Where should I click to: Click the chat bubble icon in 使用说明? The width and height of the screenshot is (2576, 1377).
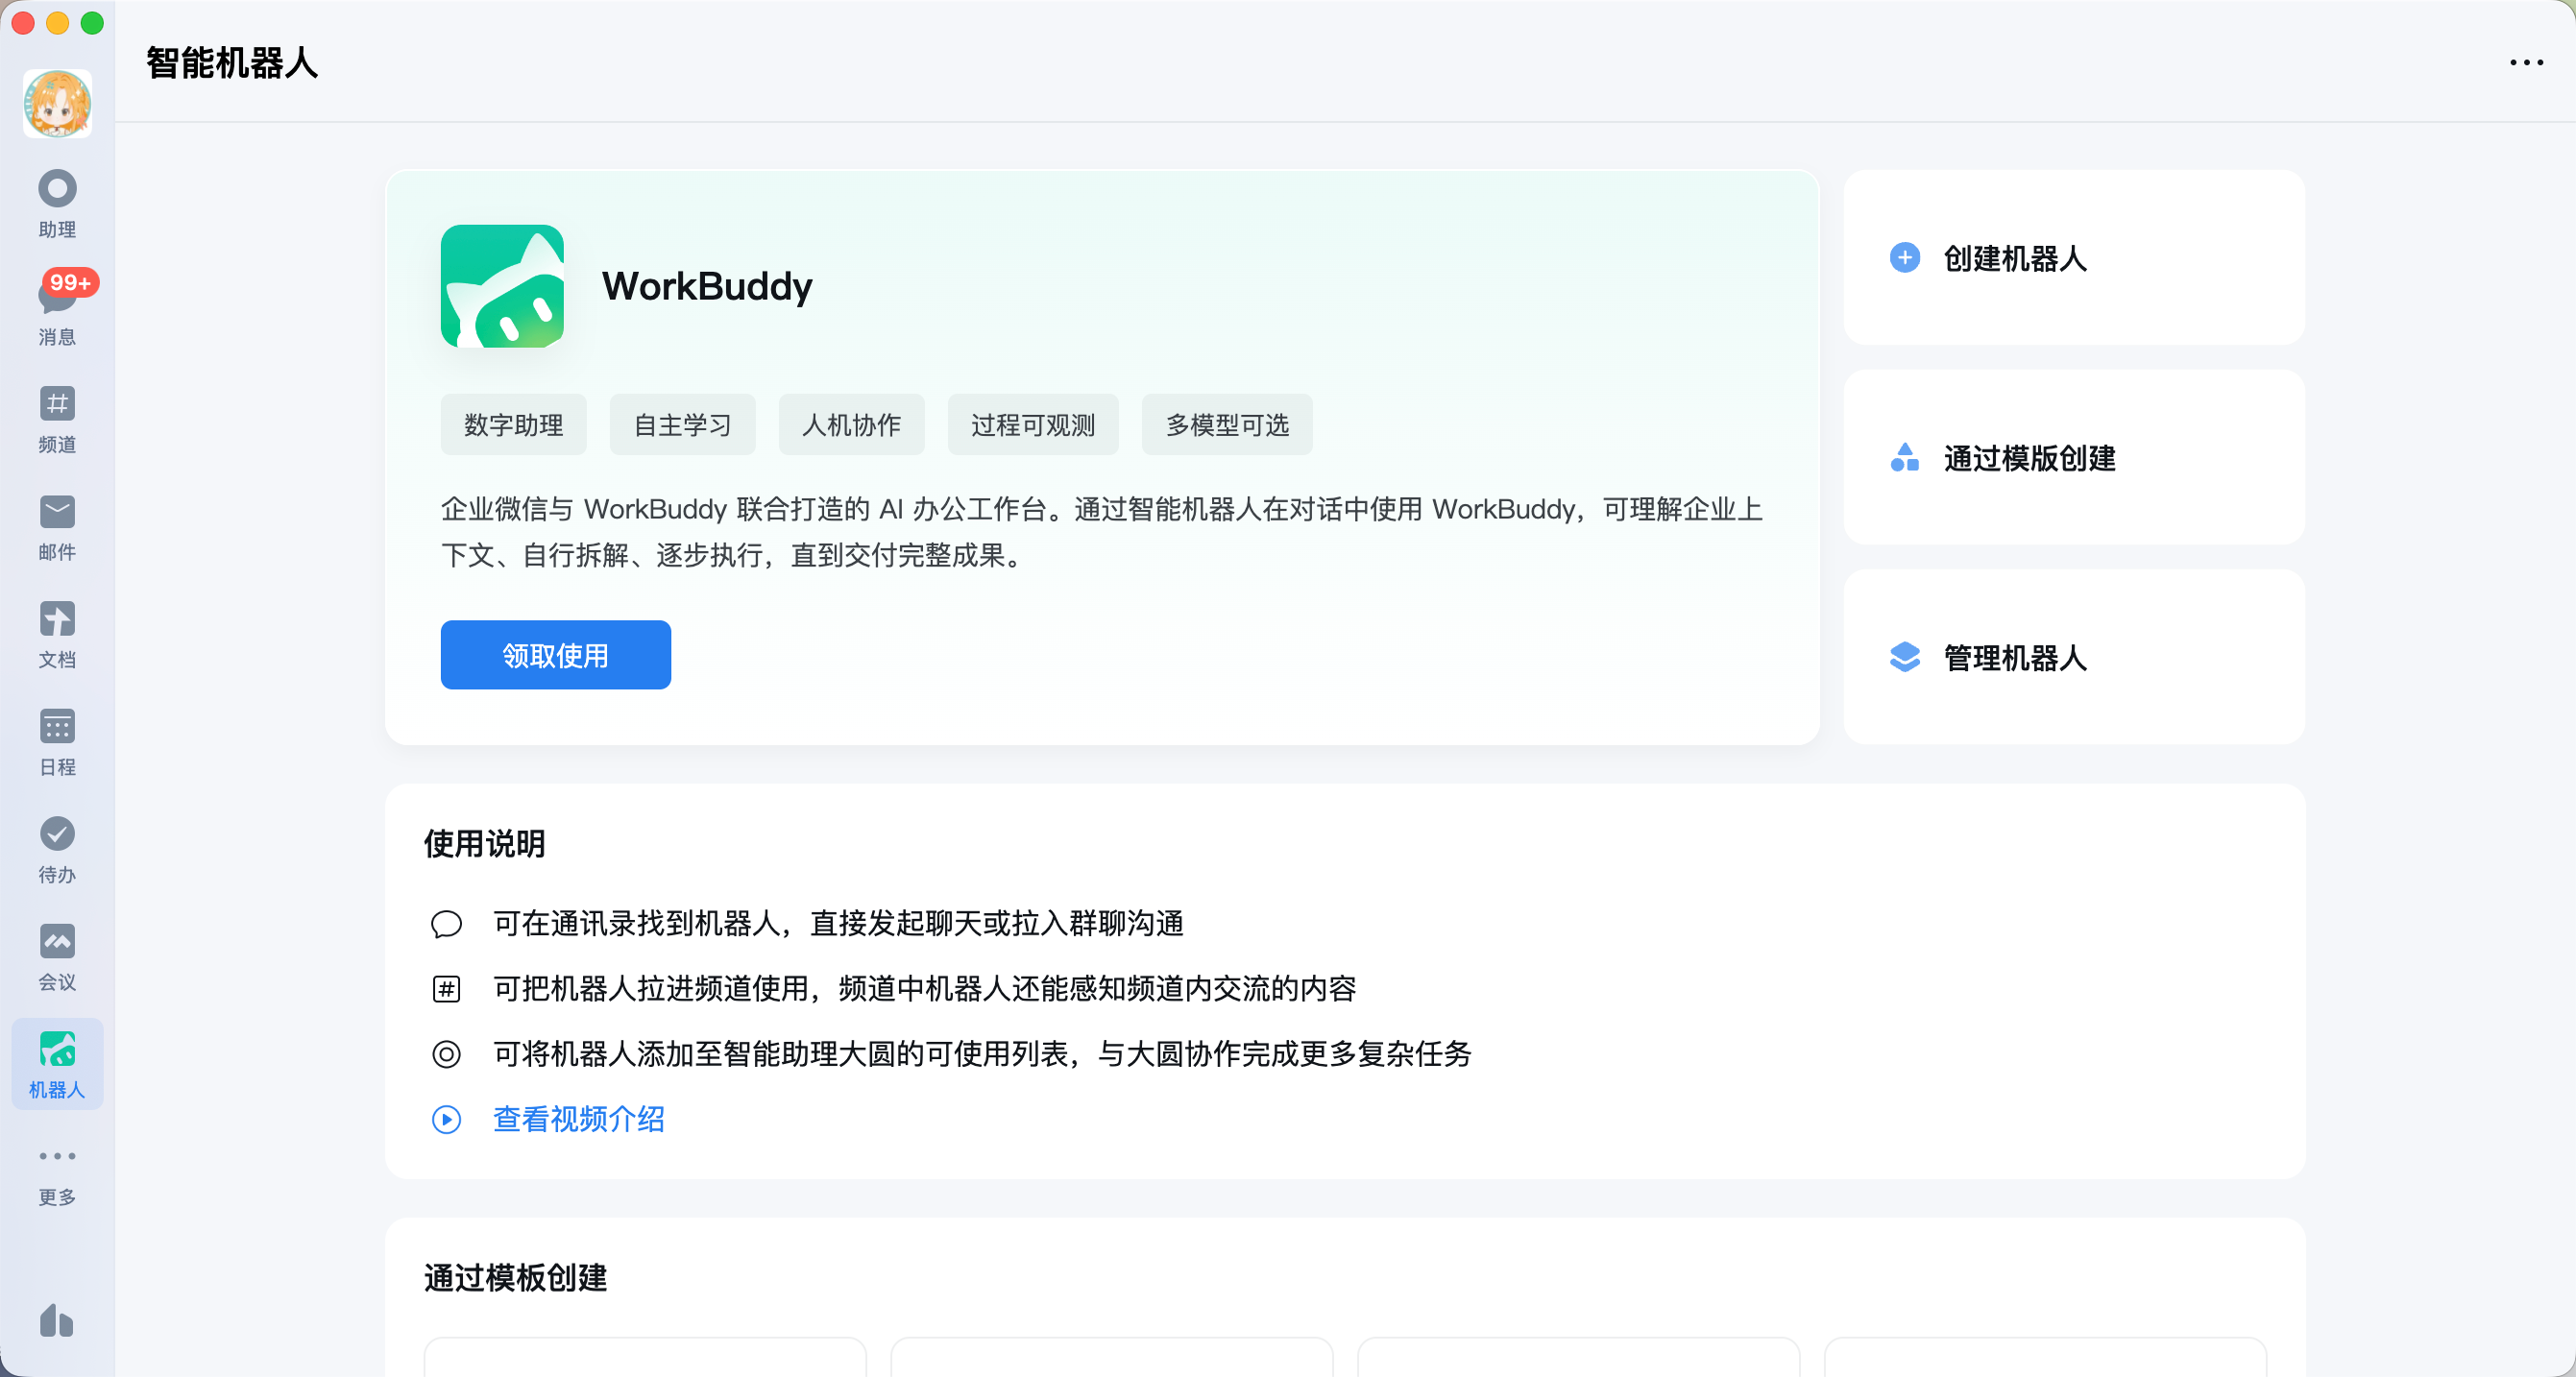446,923
